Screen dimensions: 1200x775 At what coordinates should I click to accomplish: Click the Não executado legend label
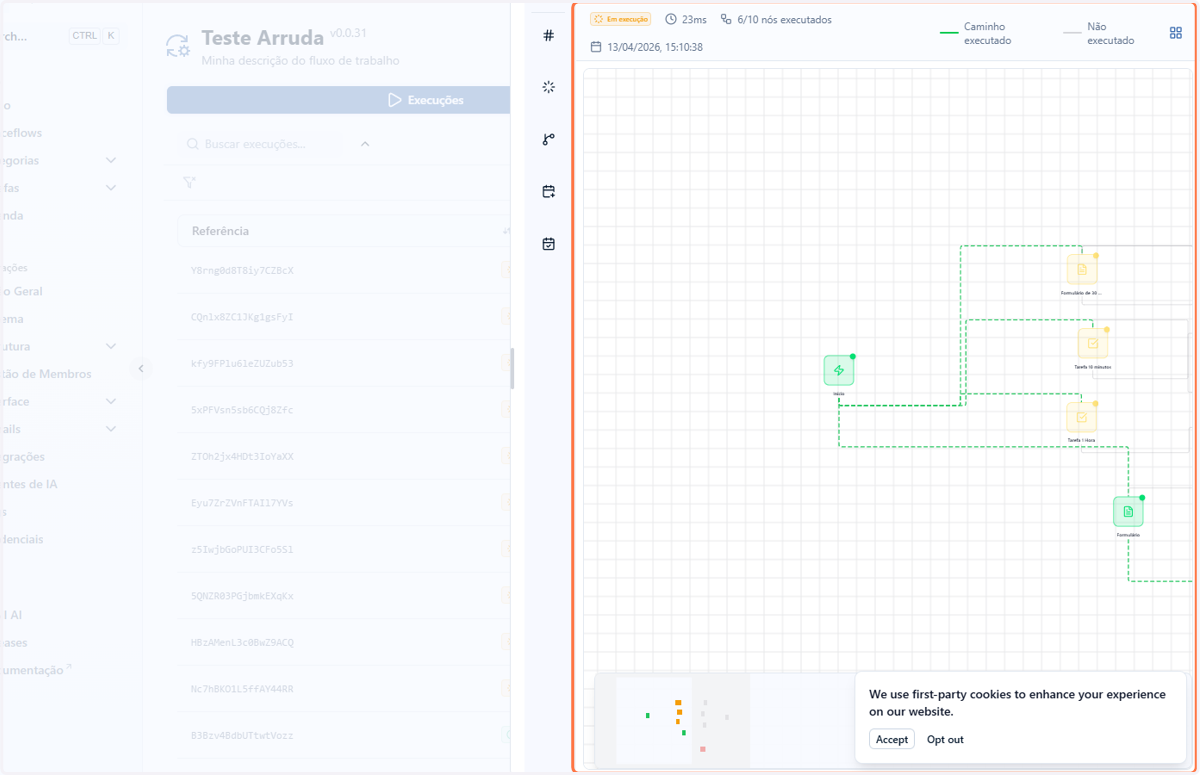tap(1111, 33)
